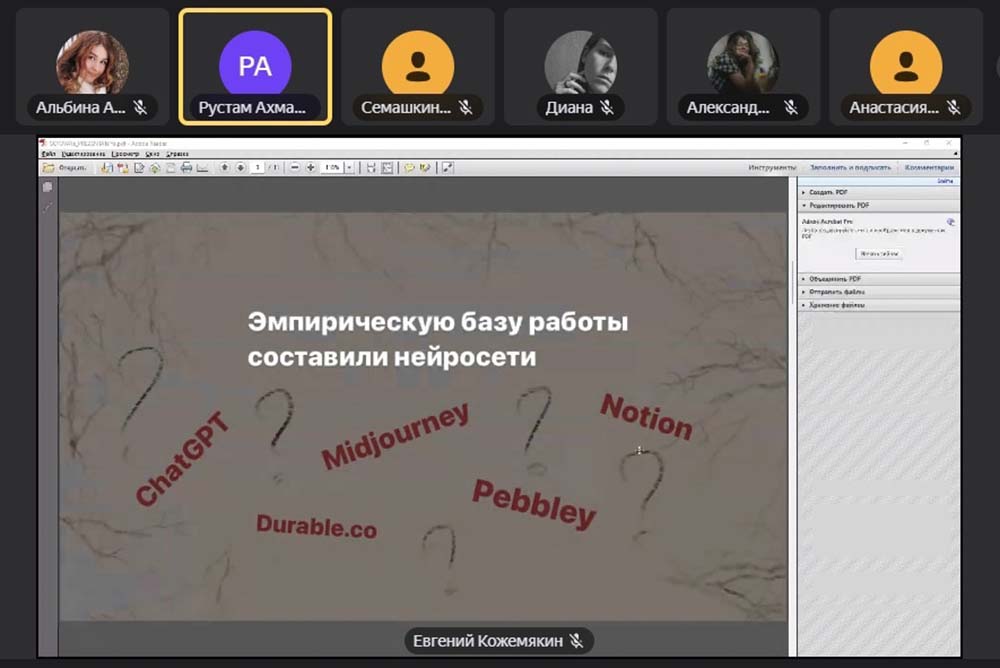Image resolution: width=1000 pixels, height=668 pixels.
Task: Zoom in with the plus icon
Action: (312, 168)
